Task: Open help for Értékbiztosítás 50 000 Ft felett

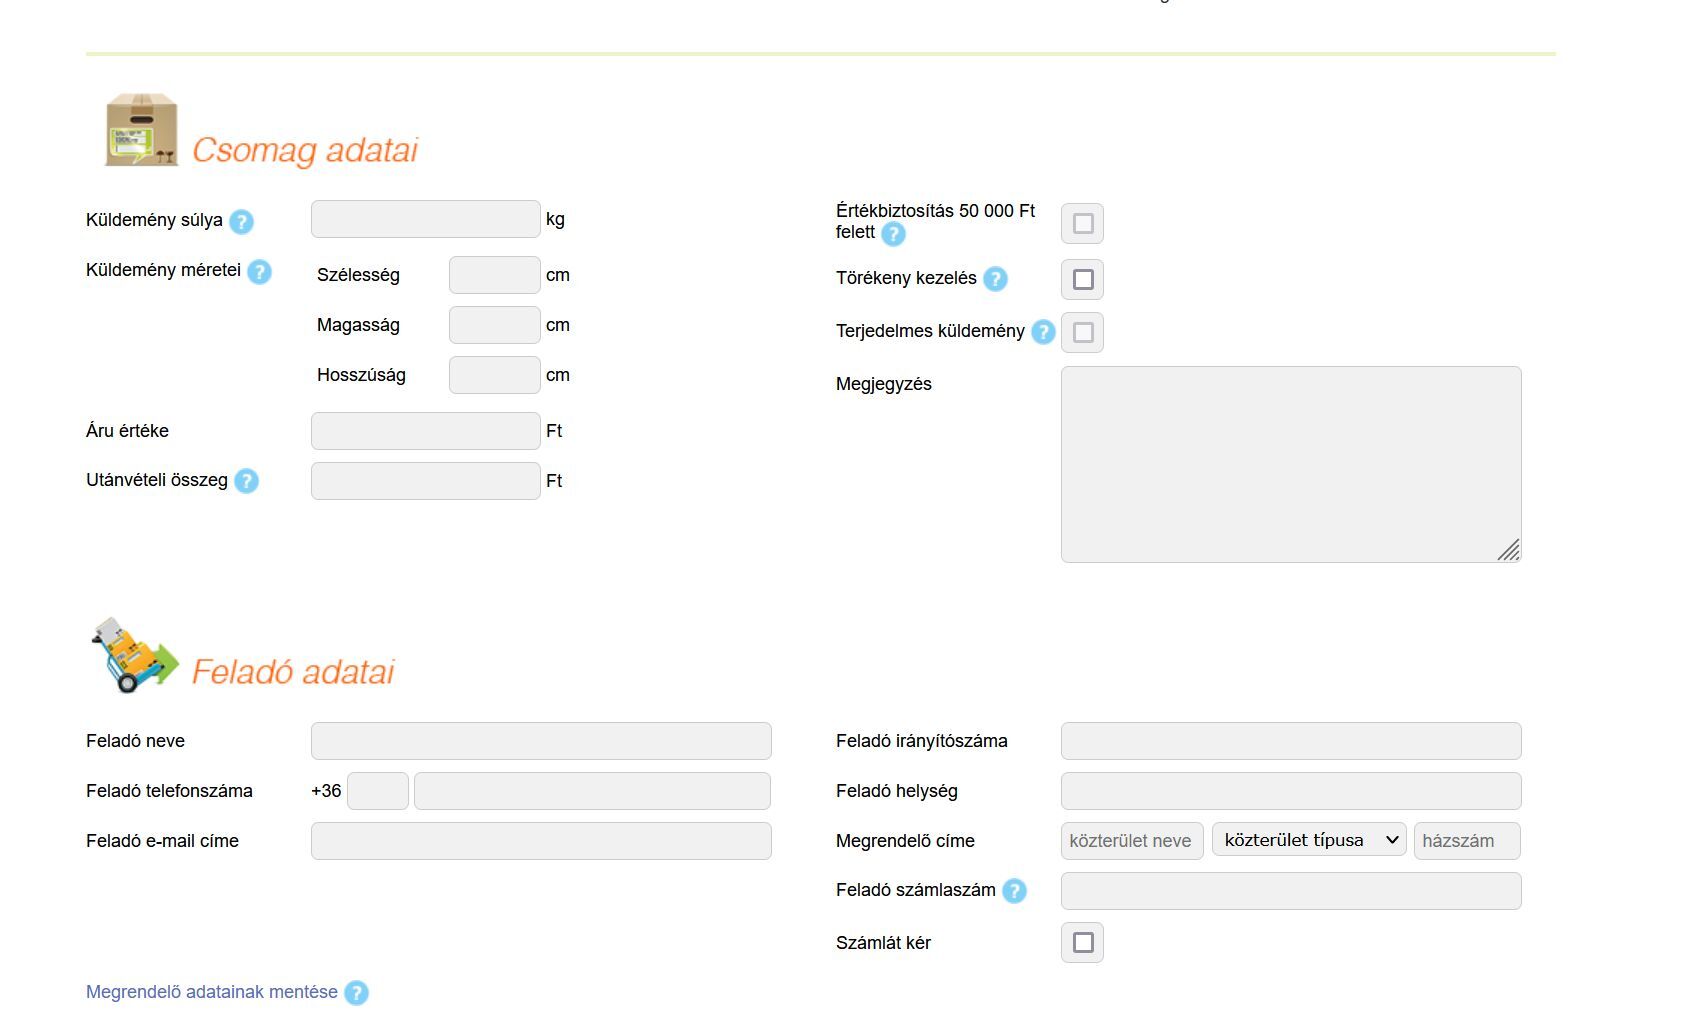Action: (893, 234)
